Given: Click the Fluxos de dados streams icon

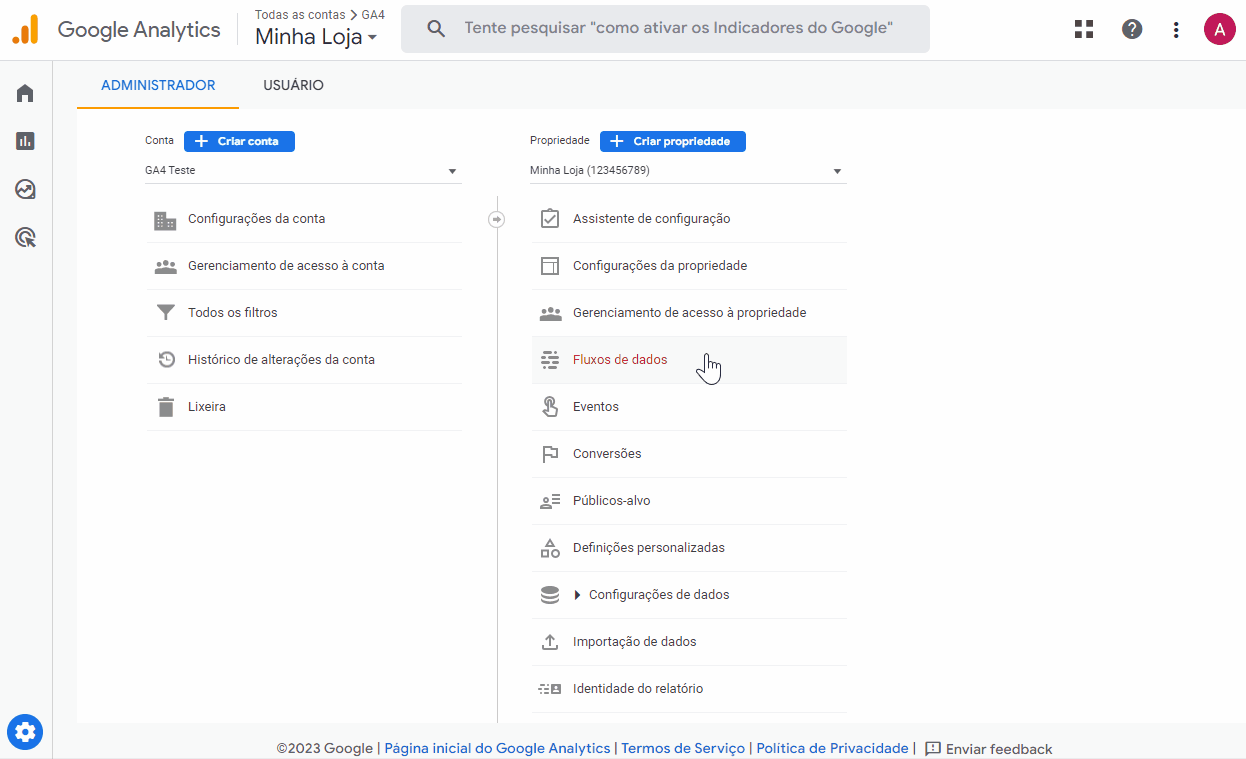Looking at the screenshot, I should coord(549,360).
